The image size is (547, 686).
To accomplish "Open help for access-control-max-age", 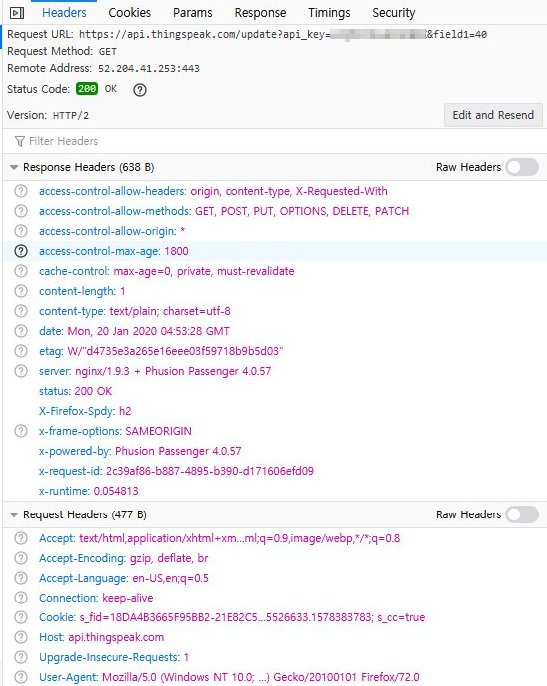I will point(21,251).
